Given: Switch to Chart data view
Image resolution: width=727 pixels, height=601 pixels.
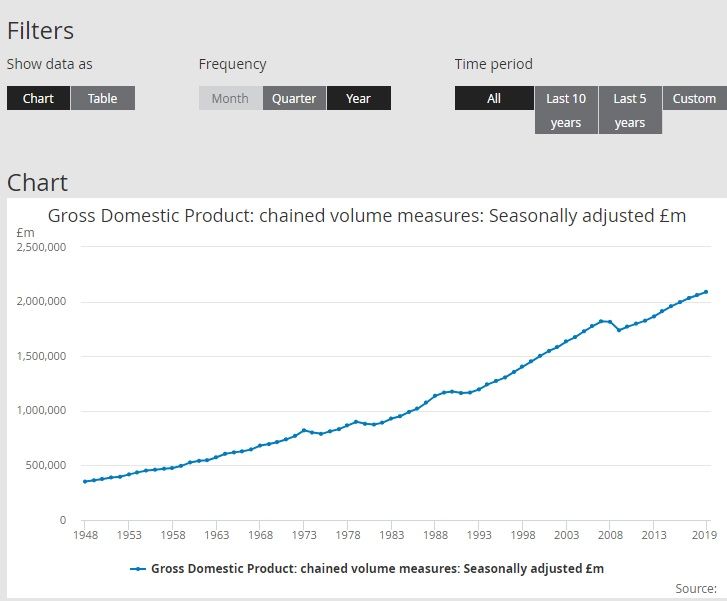Looking at the screenshot, I should pyautogui.click(x=38, y=98).
